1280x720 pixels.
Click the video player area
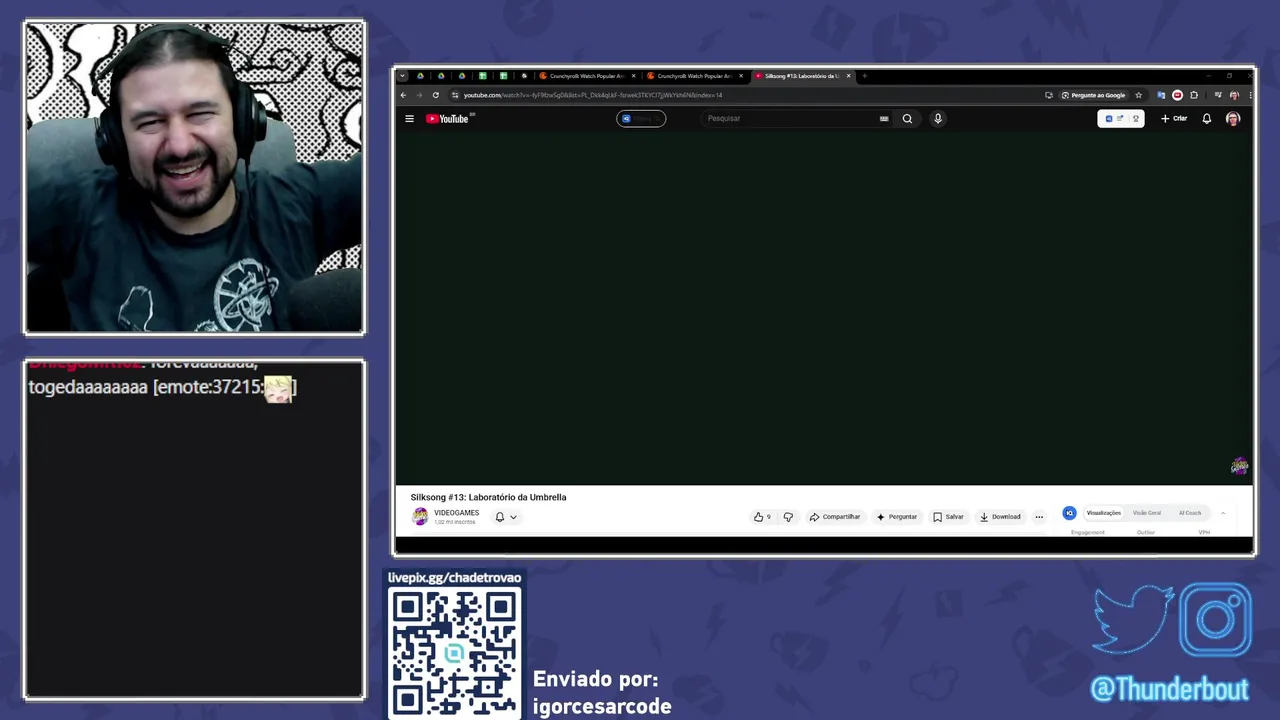coord(824,308)
